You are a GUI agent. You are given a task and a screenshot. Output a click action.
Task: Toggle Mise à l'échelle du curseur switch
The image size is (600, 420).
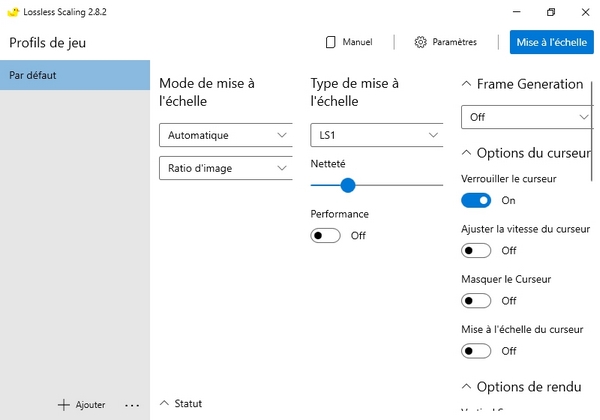click(x=476, y=351)
